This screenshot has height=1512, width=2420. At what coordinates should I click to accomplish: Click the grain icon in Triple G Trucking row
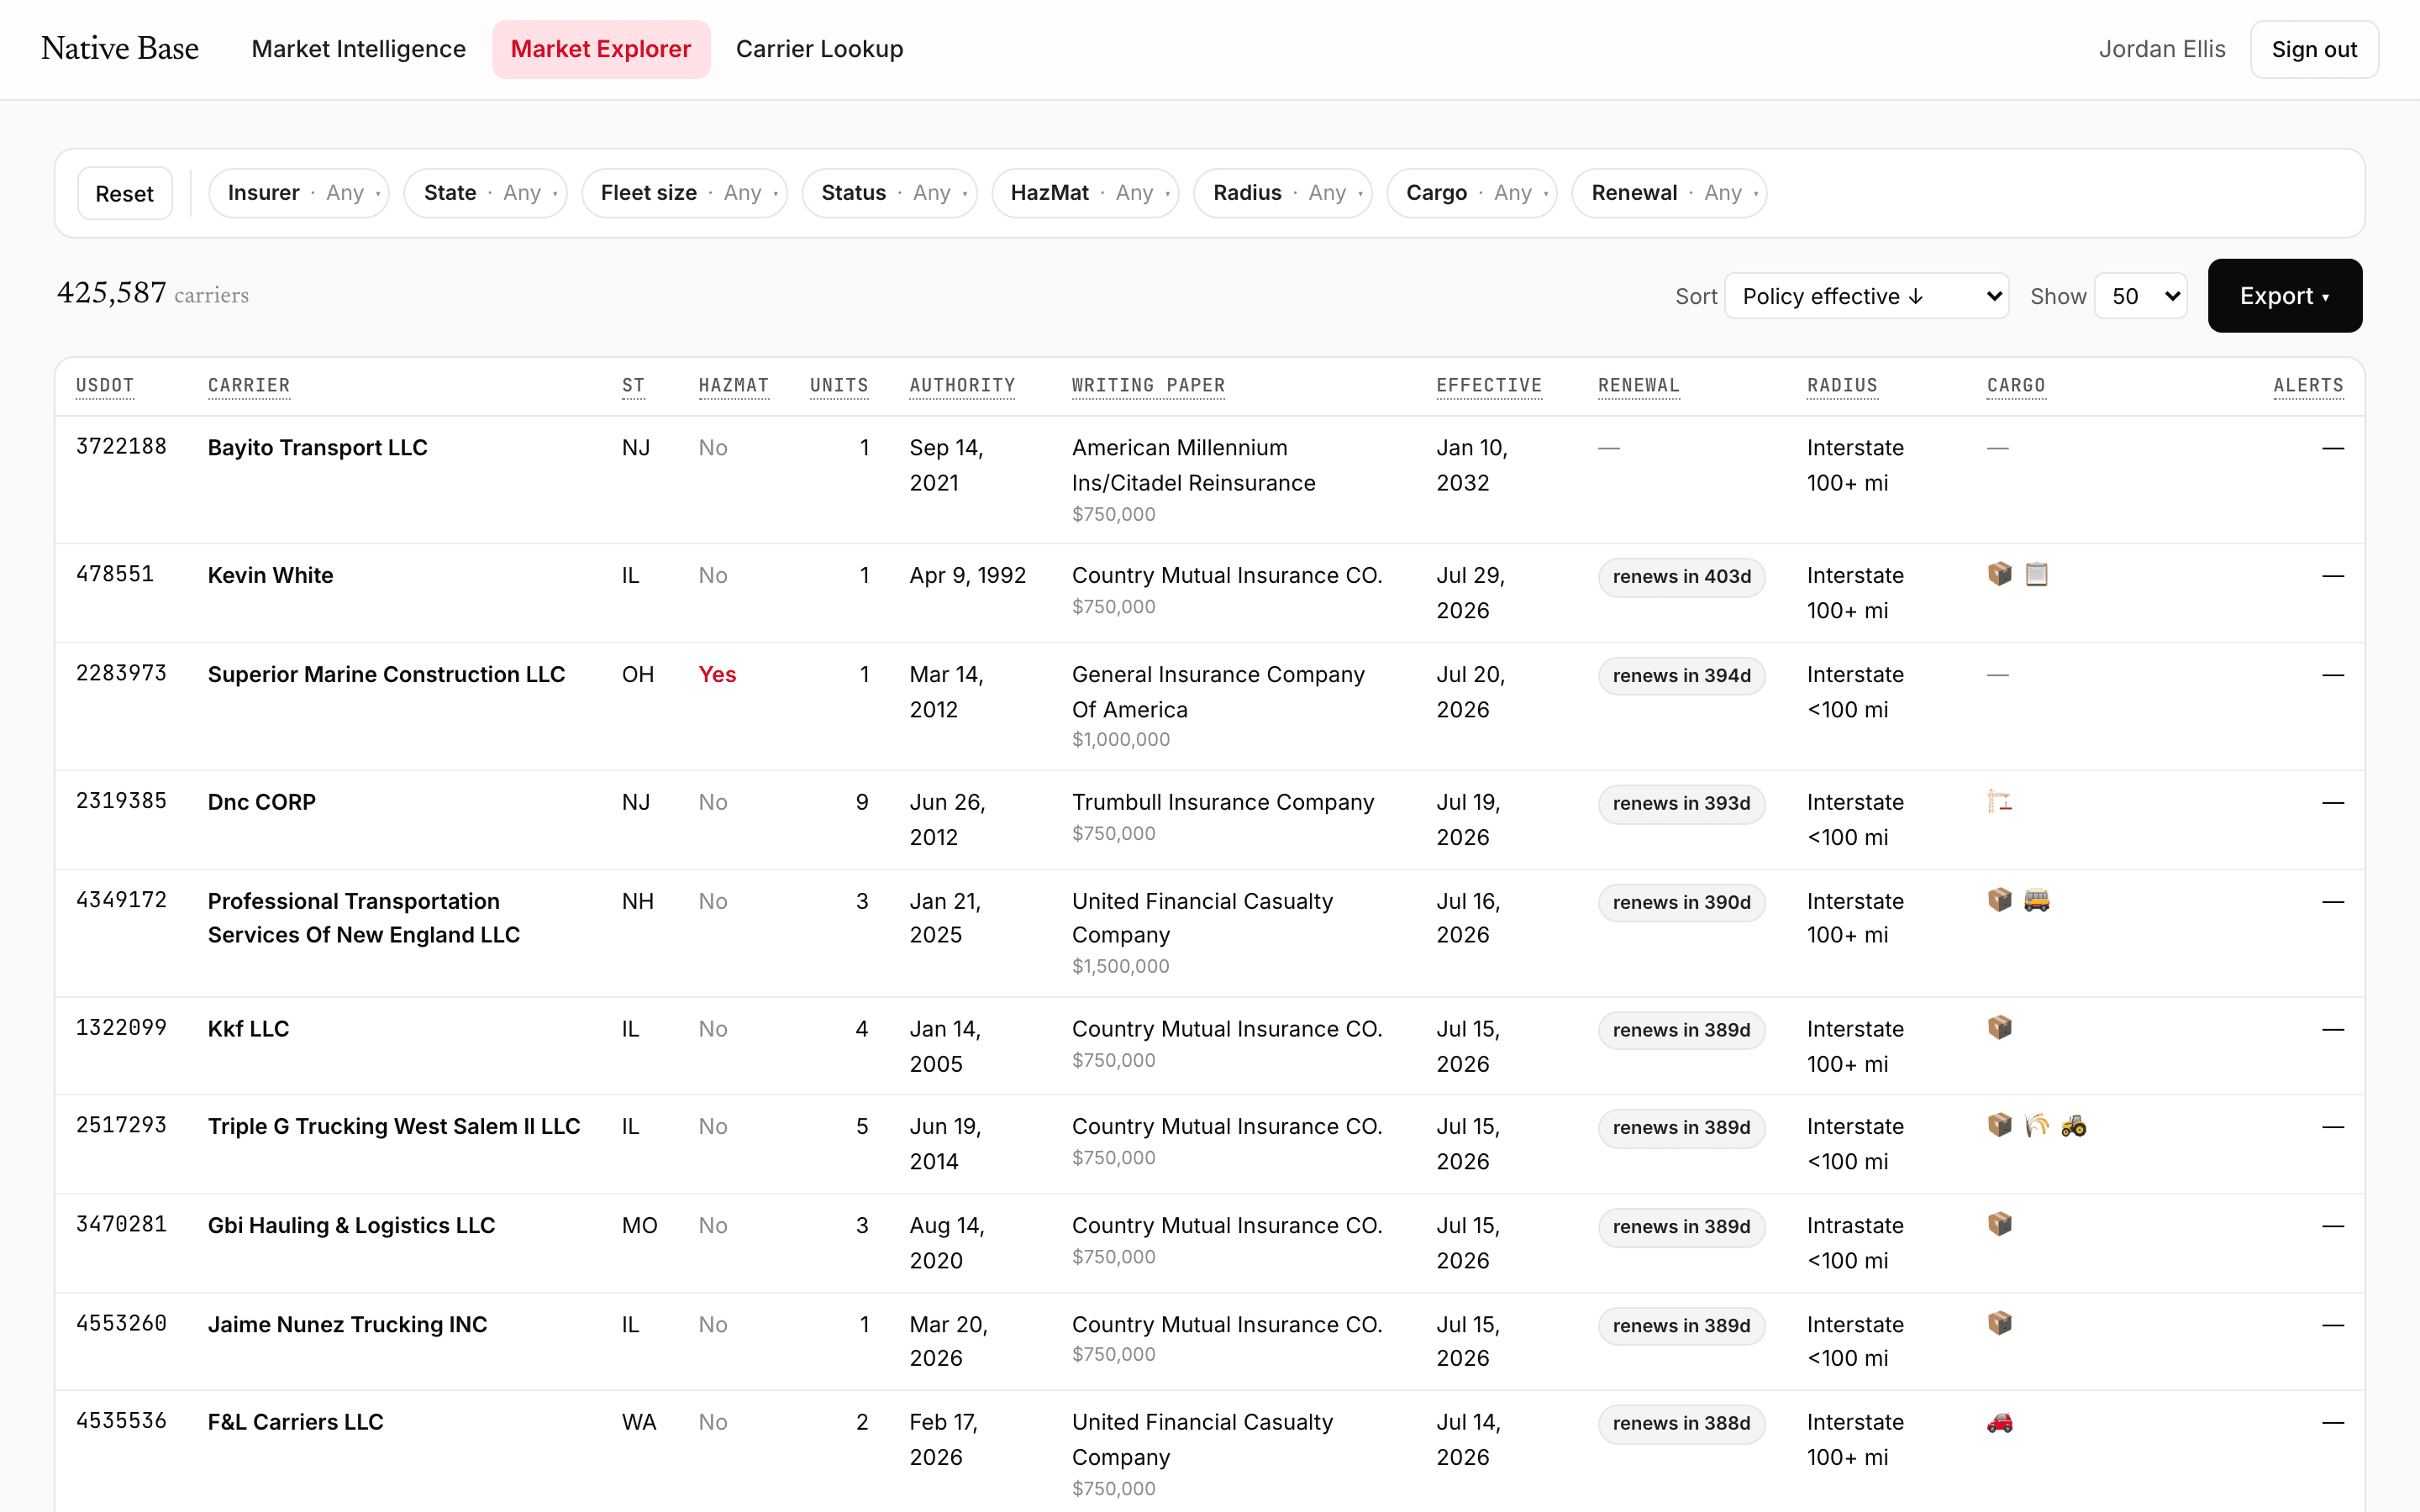tap(2036, 1125)
